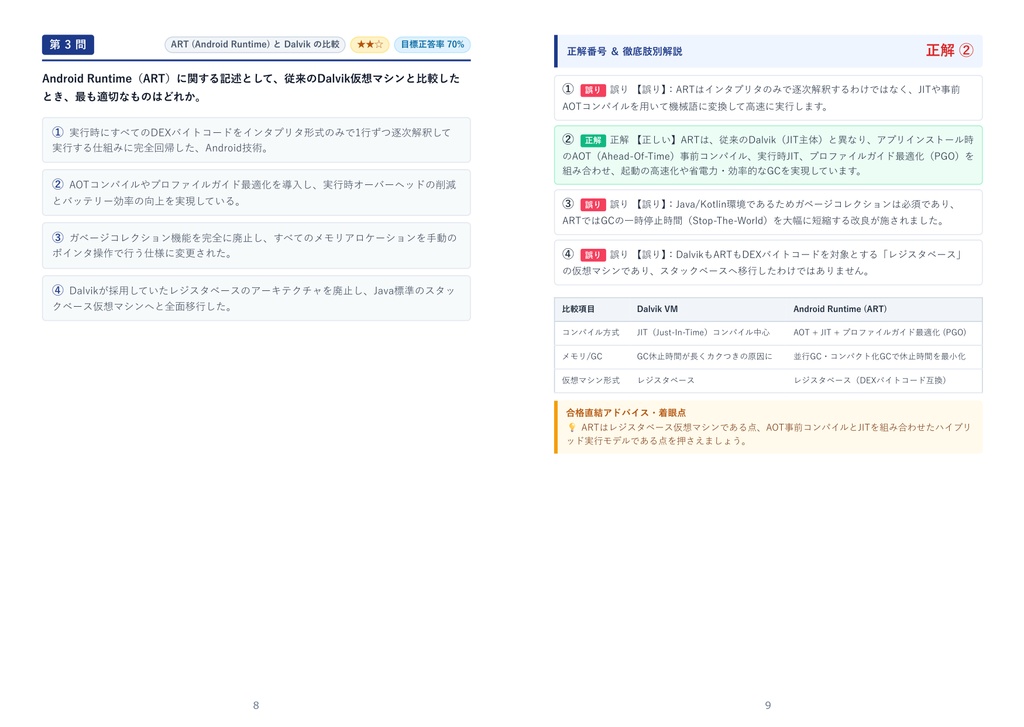Click the コンパイル方式 row label
Viewport: 1024px width, 727px height.
tap(590, 332)
